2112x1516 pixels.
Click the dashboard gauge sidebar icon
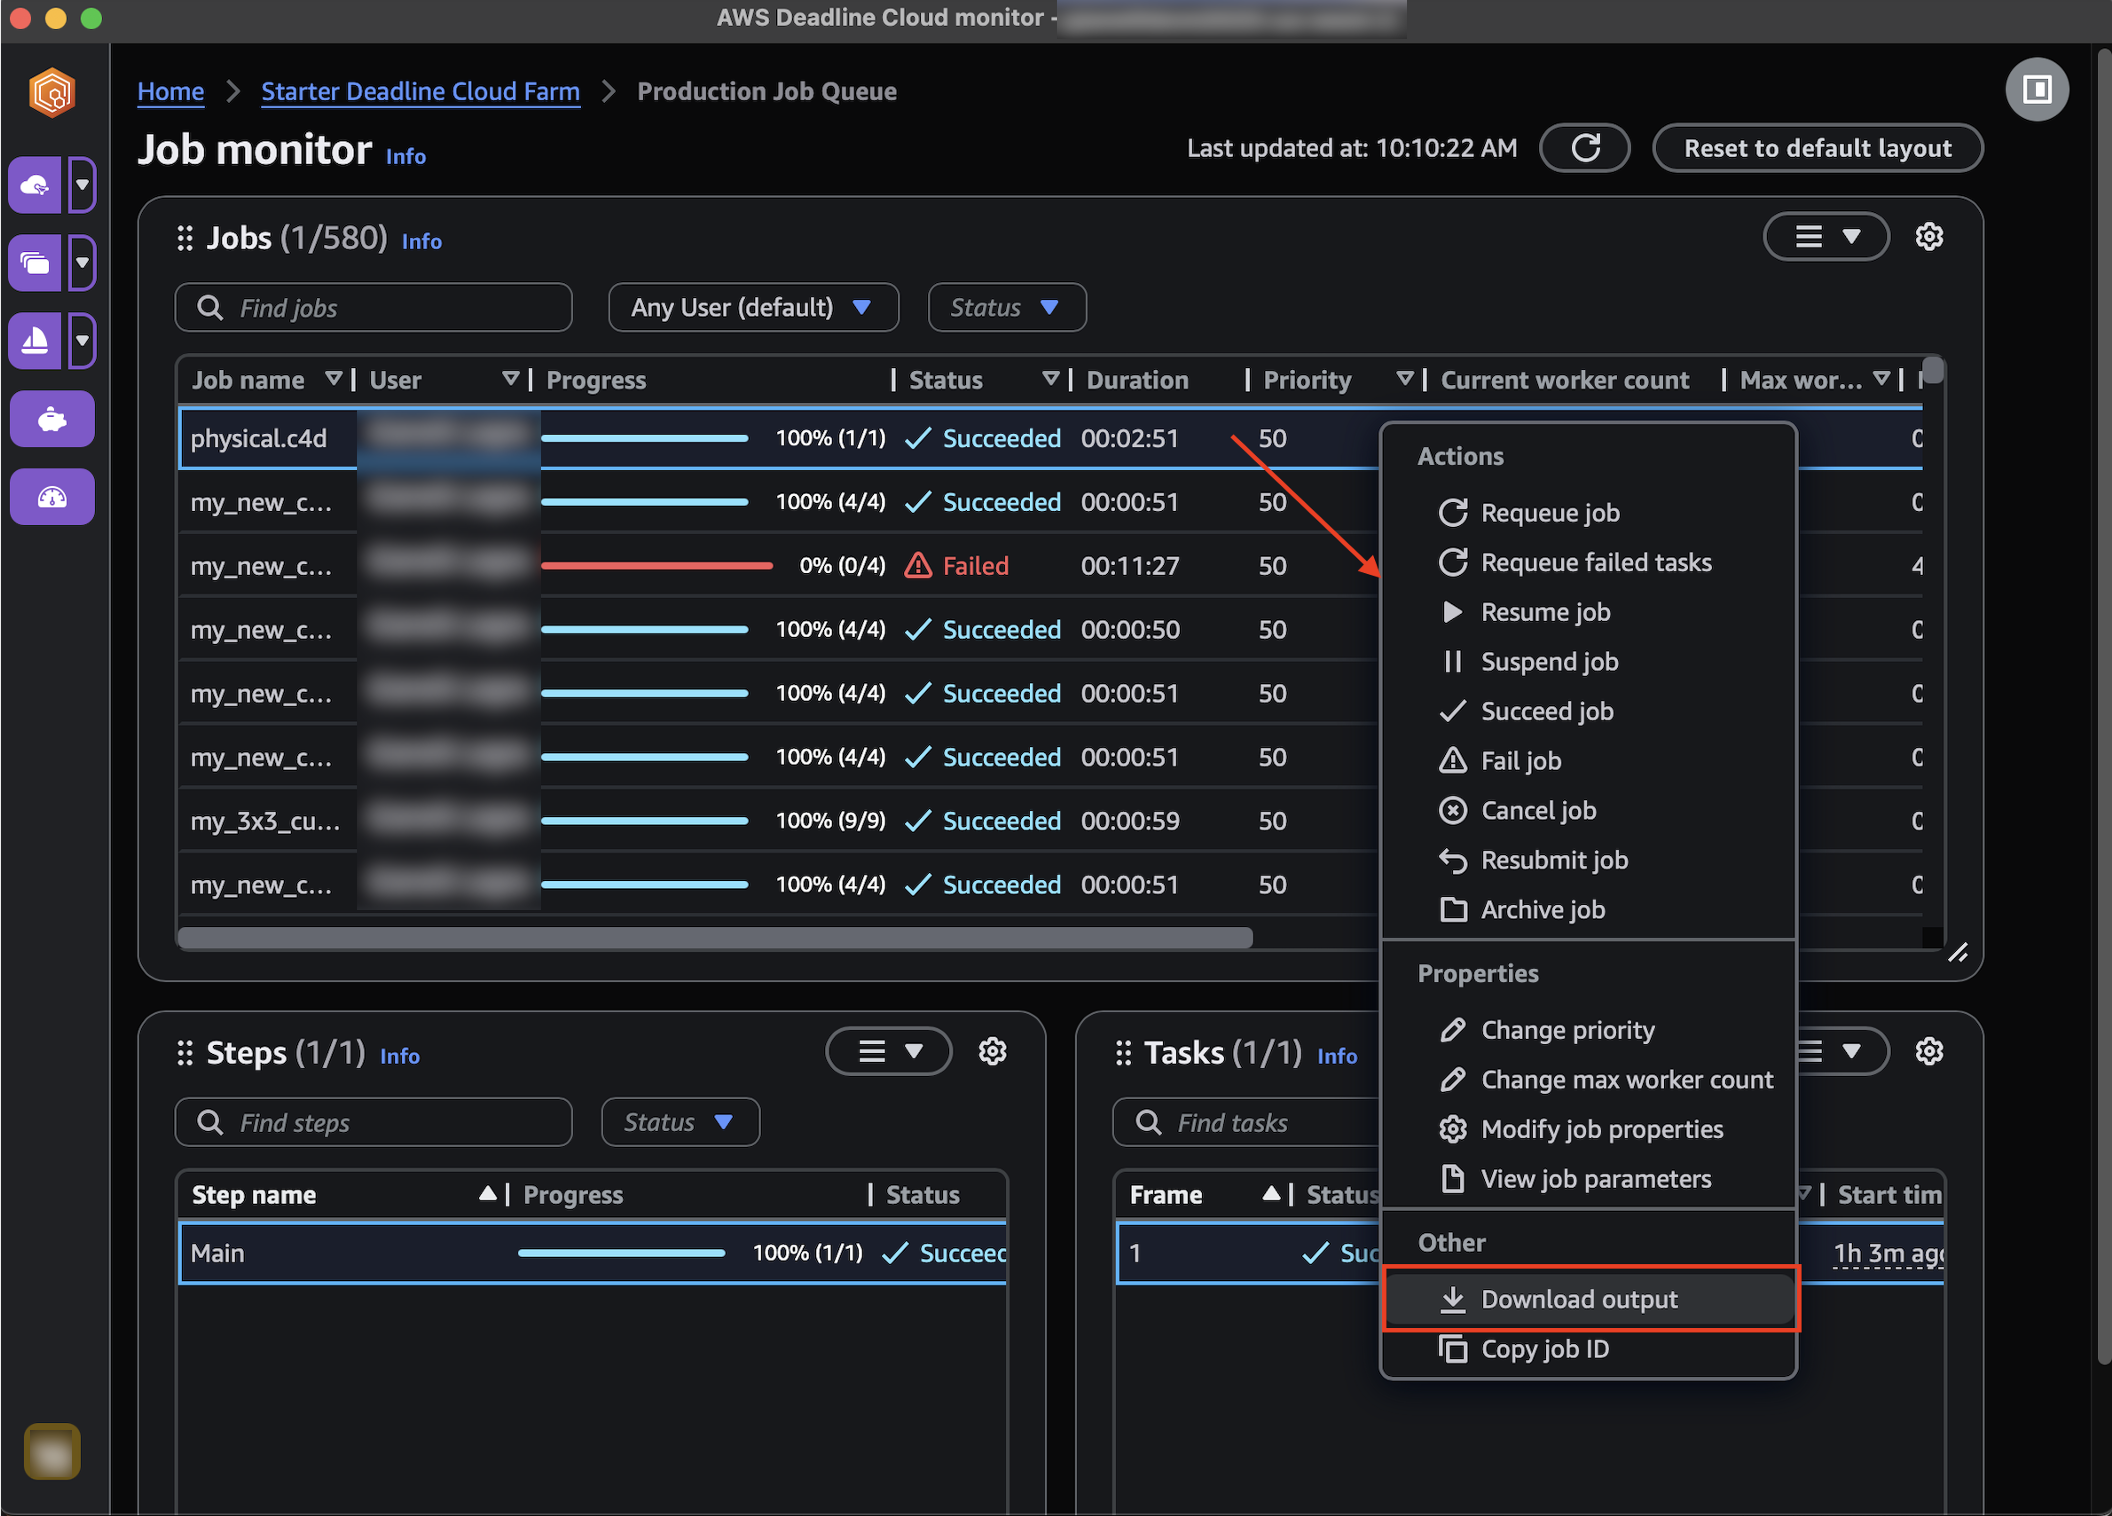(x=52, y=497)
